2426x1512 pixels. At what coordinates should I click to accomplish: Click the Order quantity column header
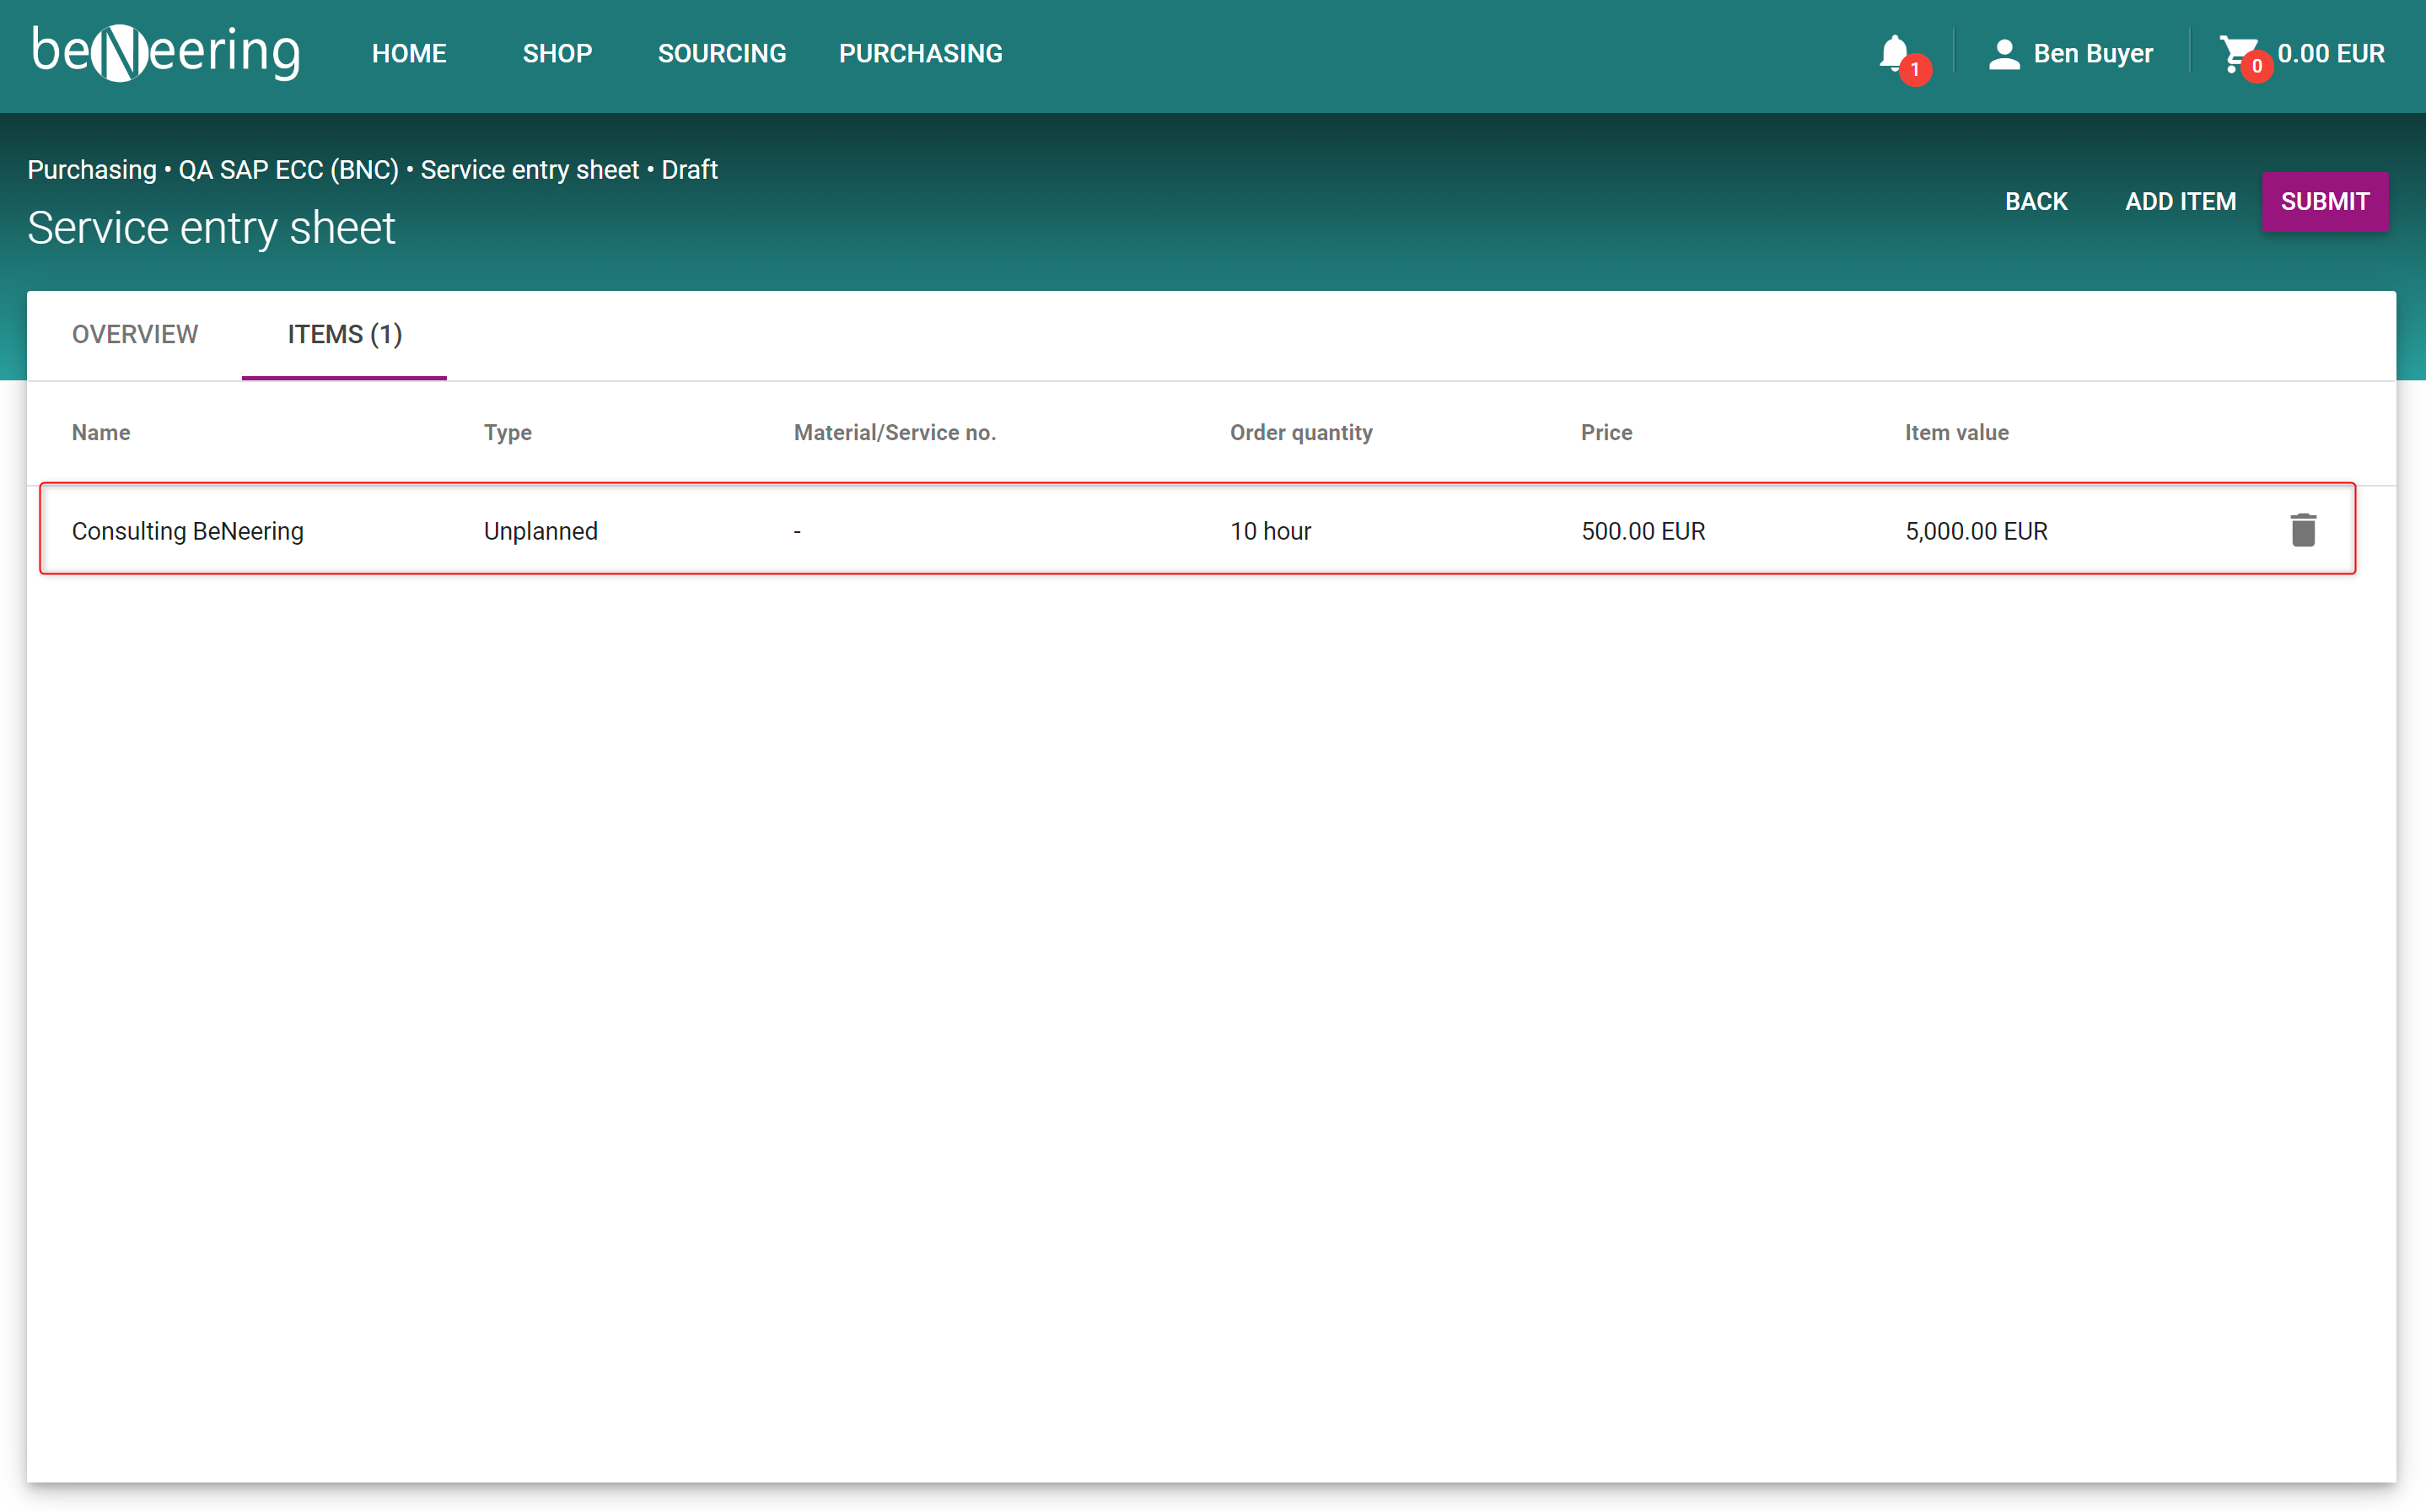1300,432
